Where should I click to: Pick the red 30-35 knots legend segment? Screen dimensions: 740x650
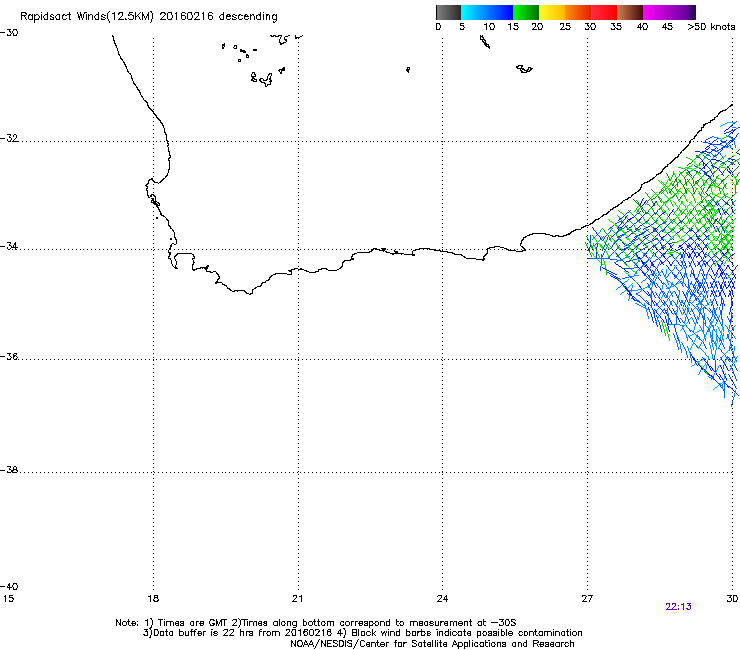[x=604, y=12]
